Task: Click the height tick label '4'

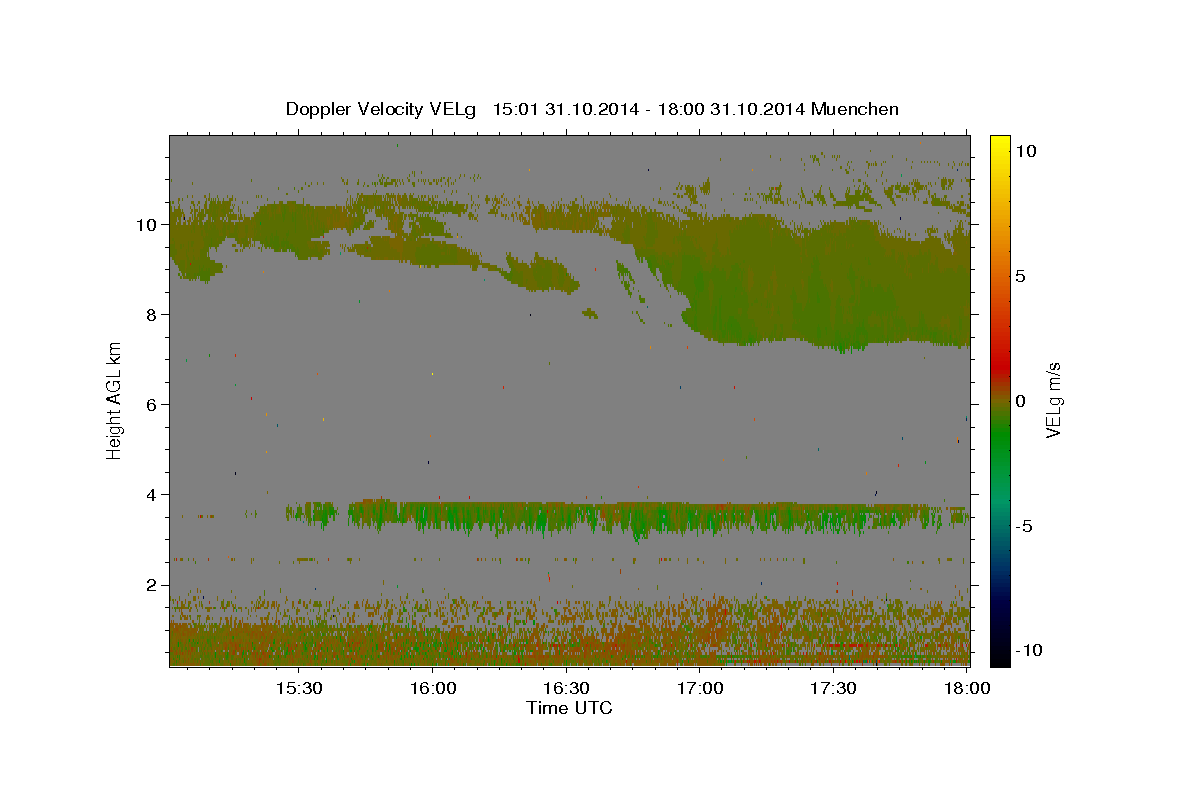Action: click(x=152, y=495)
